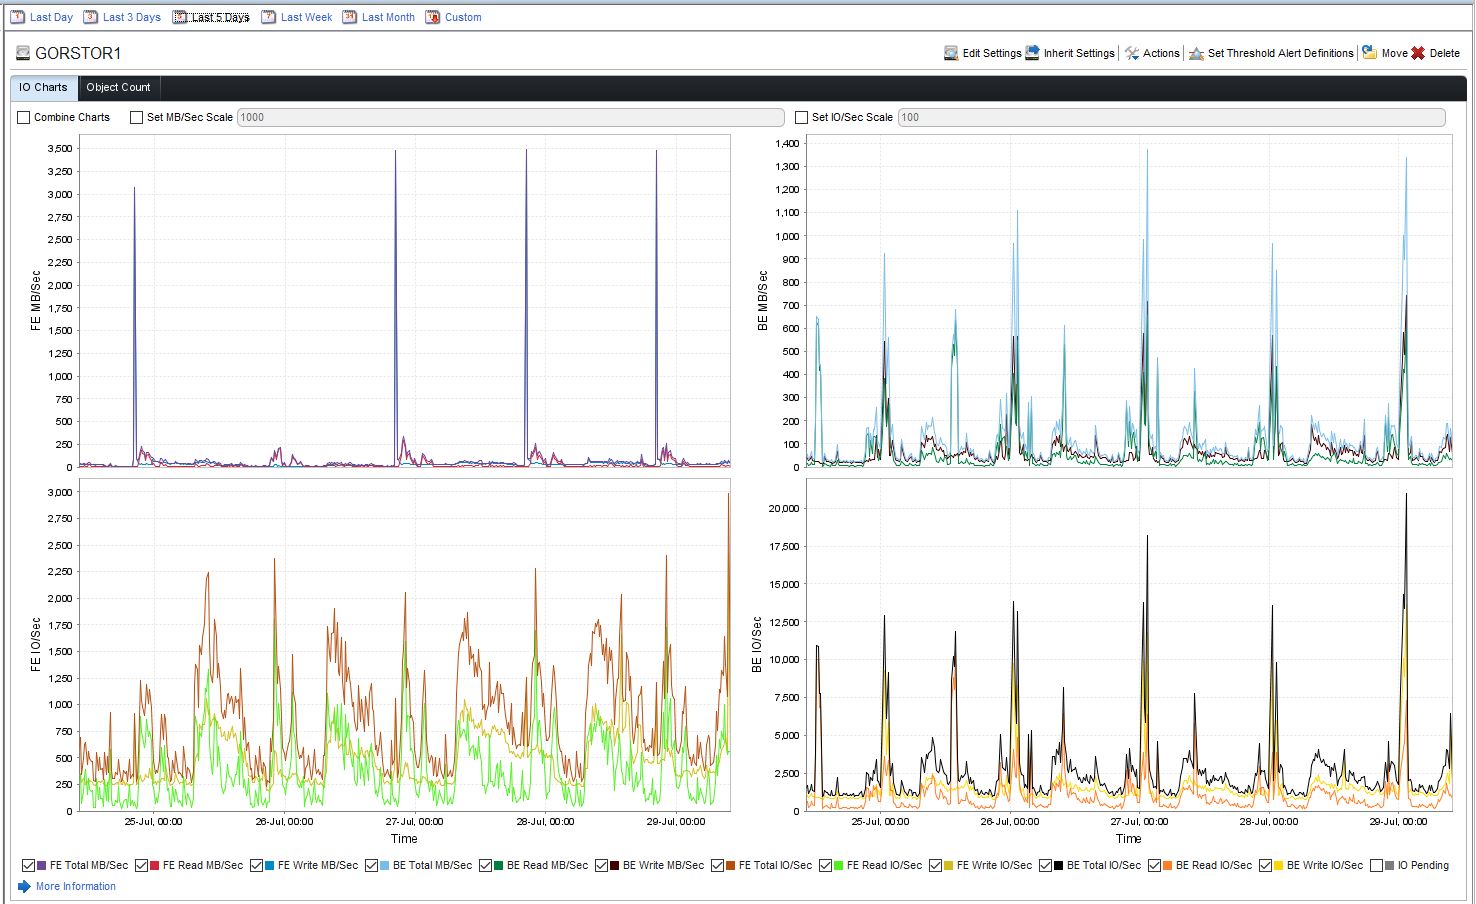Click the IO/Sec scale input field
Viewport: 1476px width, 904px height.
(1171, 117)
